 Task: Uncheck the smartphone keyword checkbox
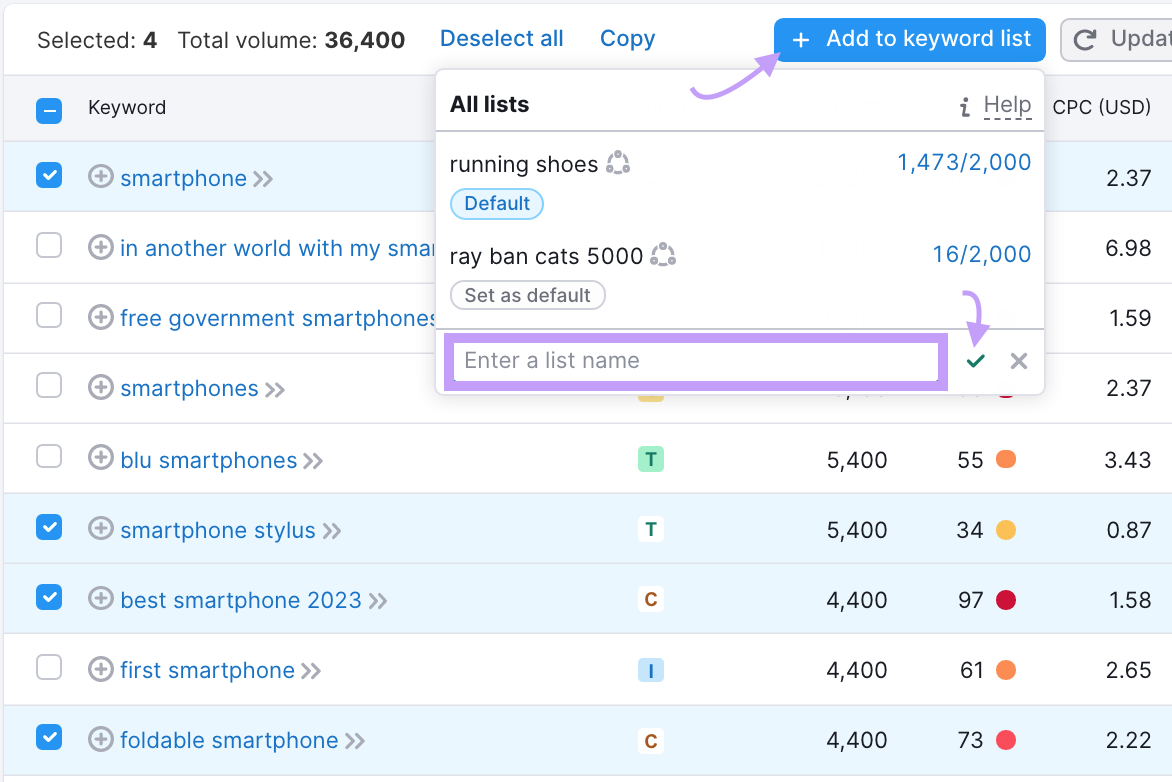coord(49,177)
